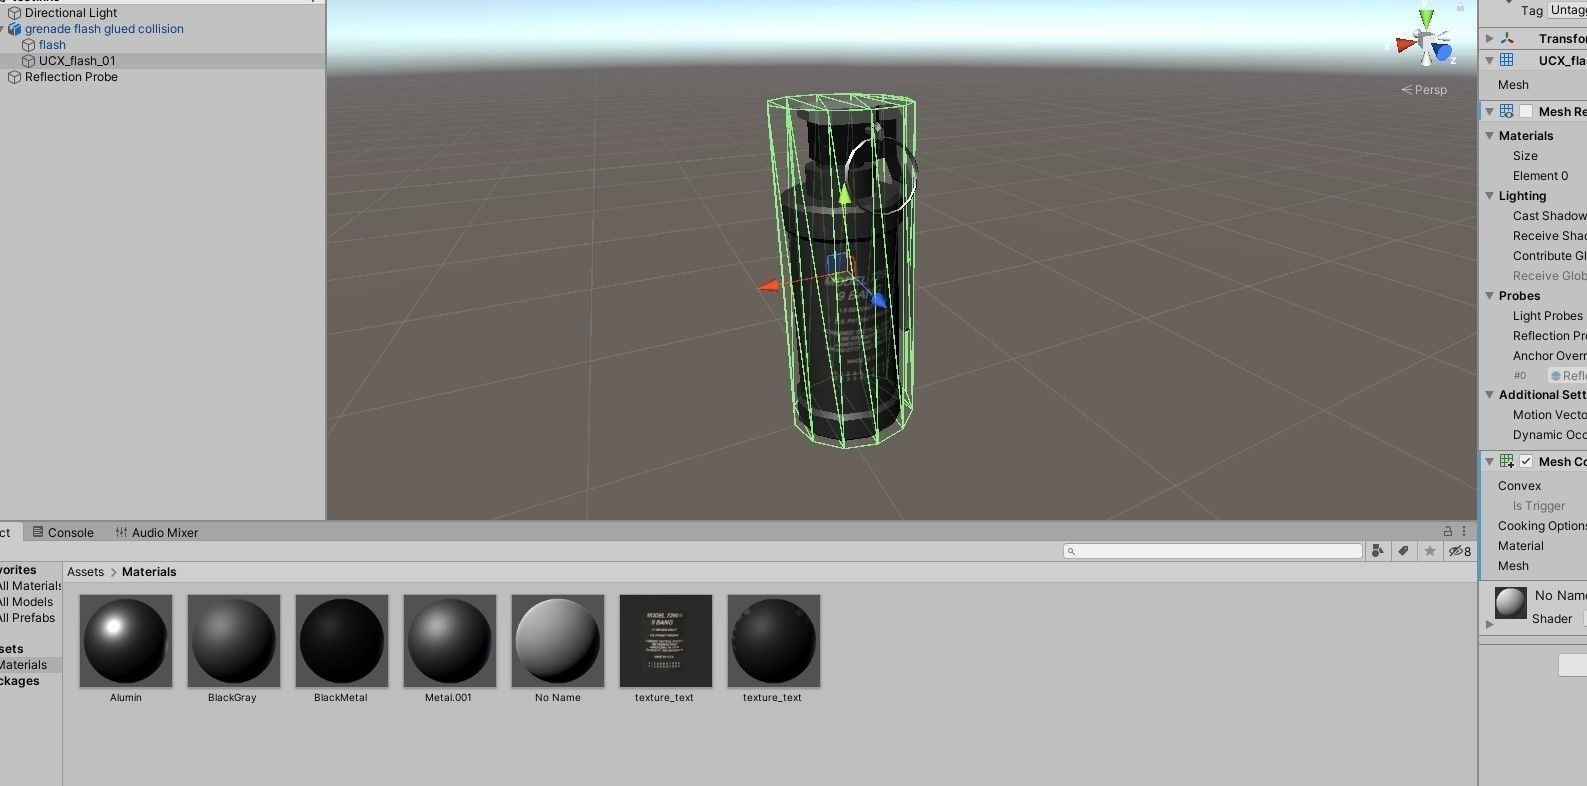Select 'grenade flash glued collision' in Hierarchy

tap(104, 29)
